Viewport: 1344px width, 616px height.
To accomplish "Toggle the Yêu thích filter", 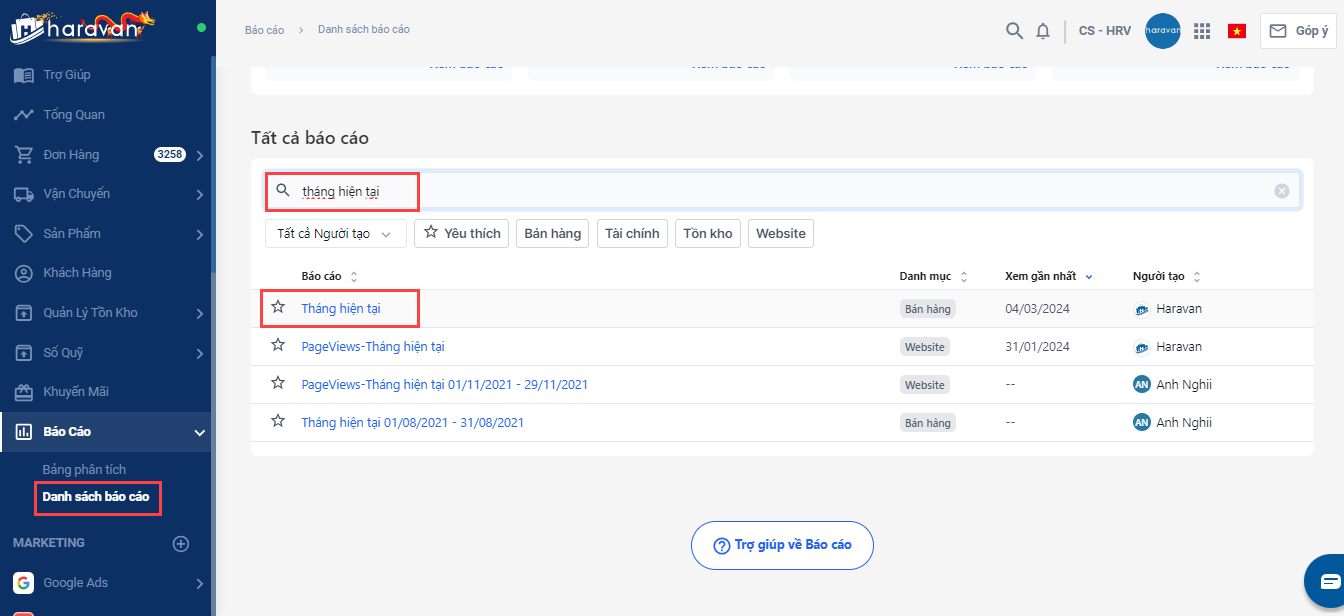I will click(462, 233).
